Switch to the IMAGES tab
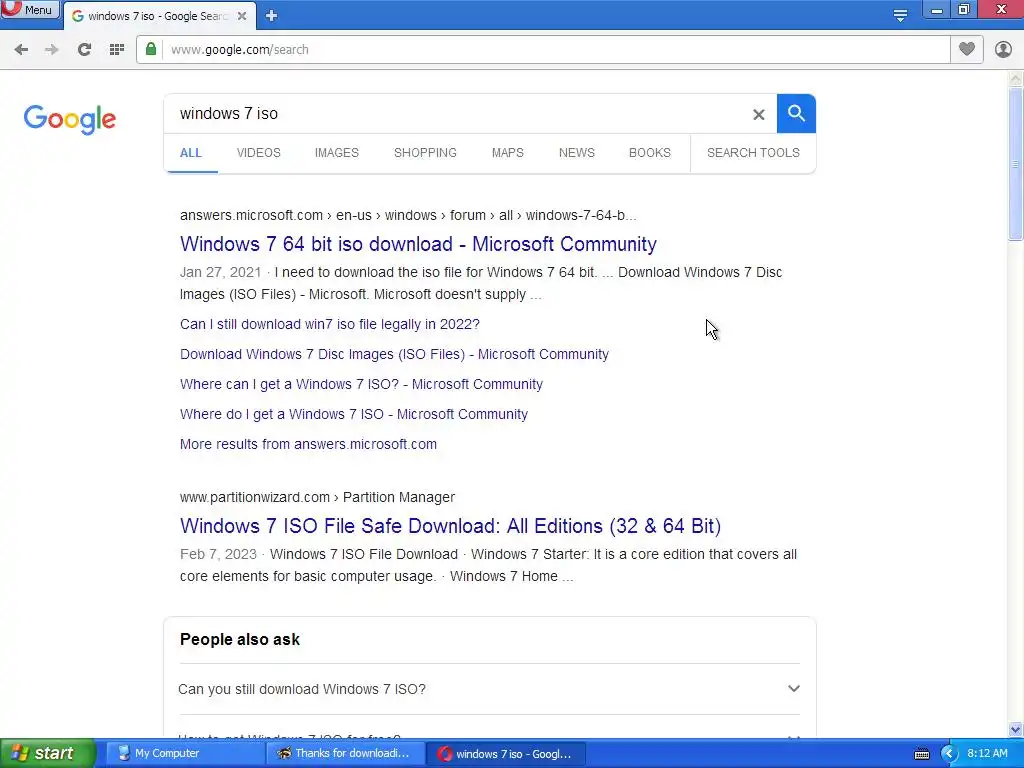 tap(337, 153)
